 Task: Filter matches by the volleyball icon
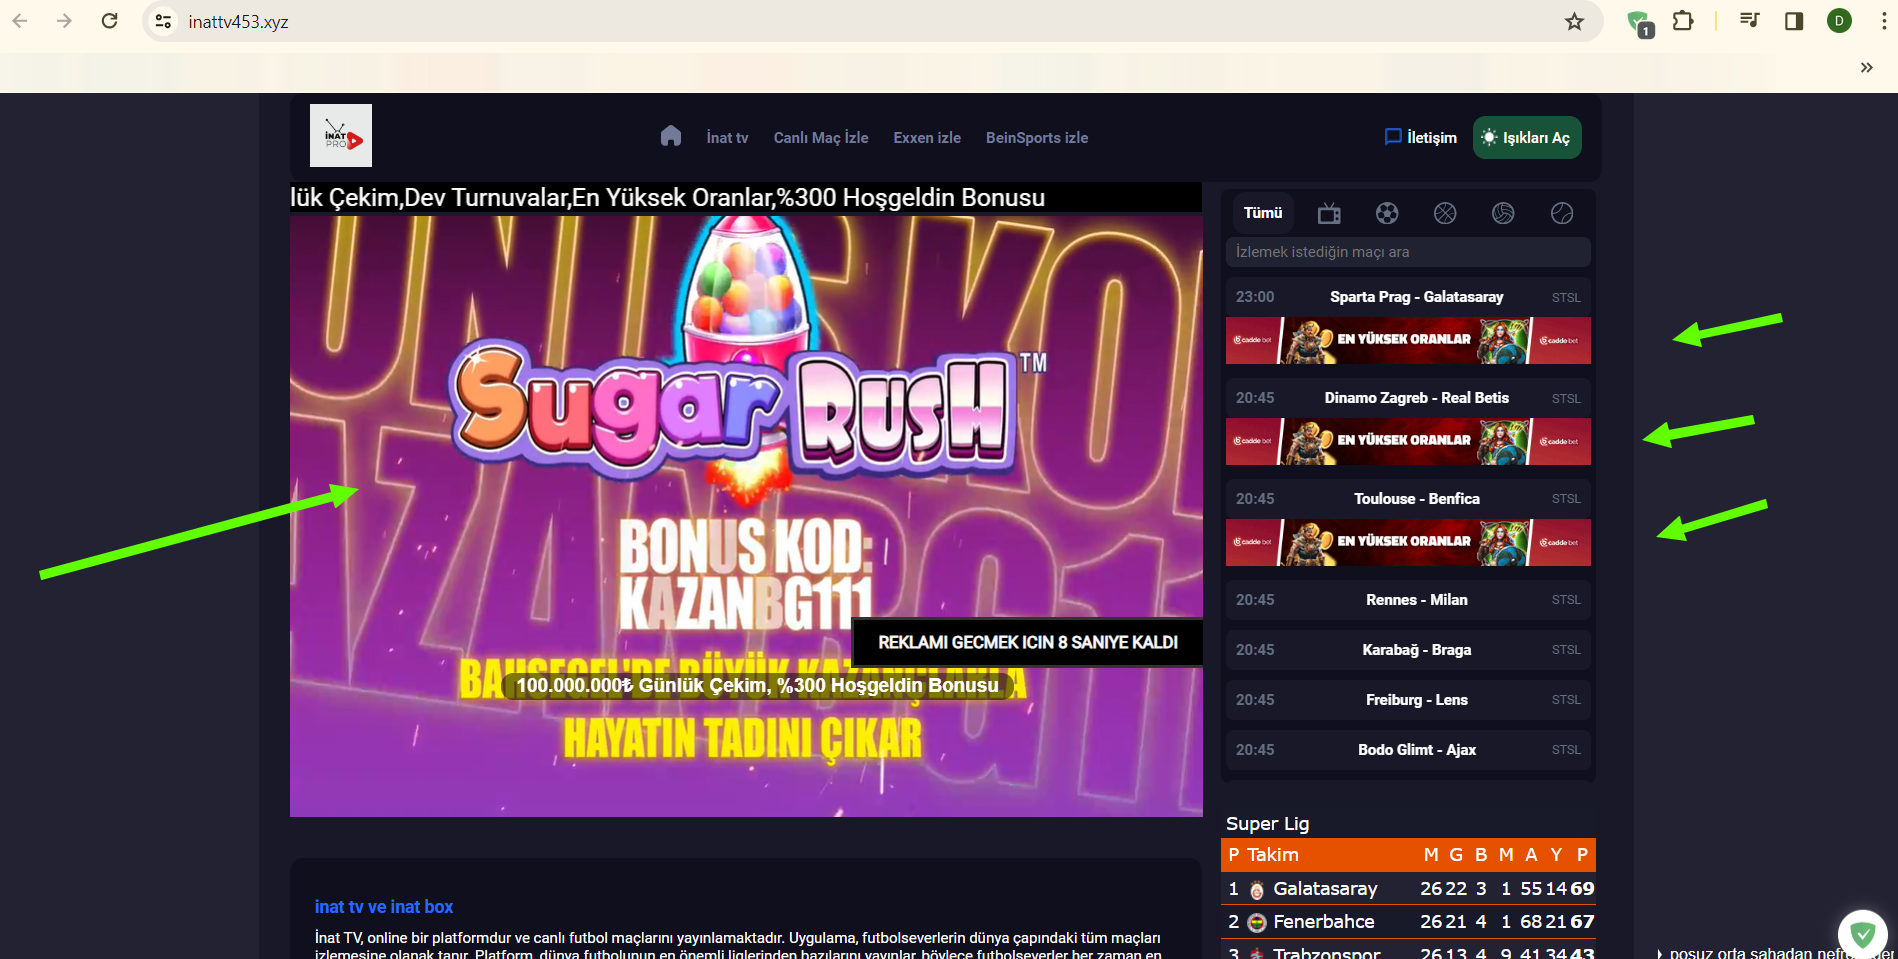pos(1503,213)
